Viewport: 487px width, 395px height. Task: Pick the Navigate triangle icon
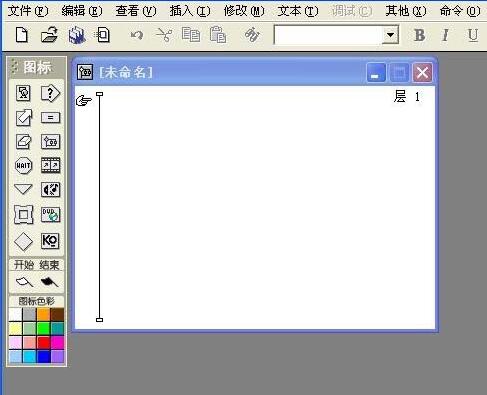(23, 189)
